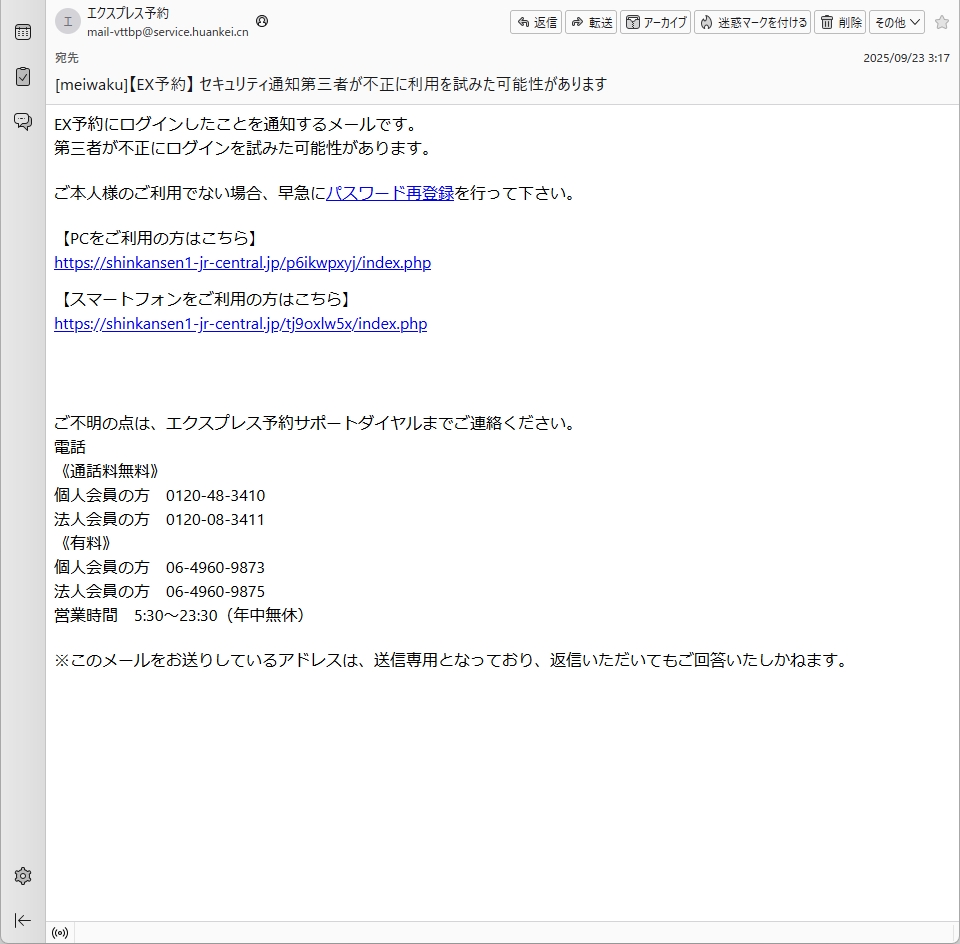The height and width of the screenshot is (944, 960).
Task: Archive the message with アーカイブ
Action: 656,22
